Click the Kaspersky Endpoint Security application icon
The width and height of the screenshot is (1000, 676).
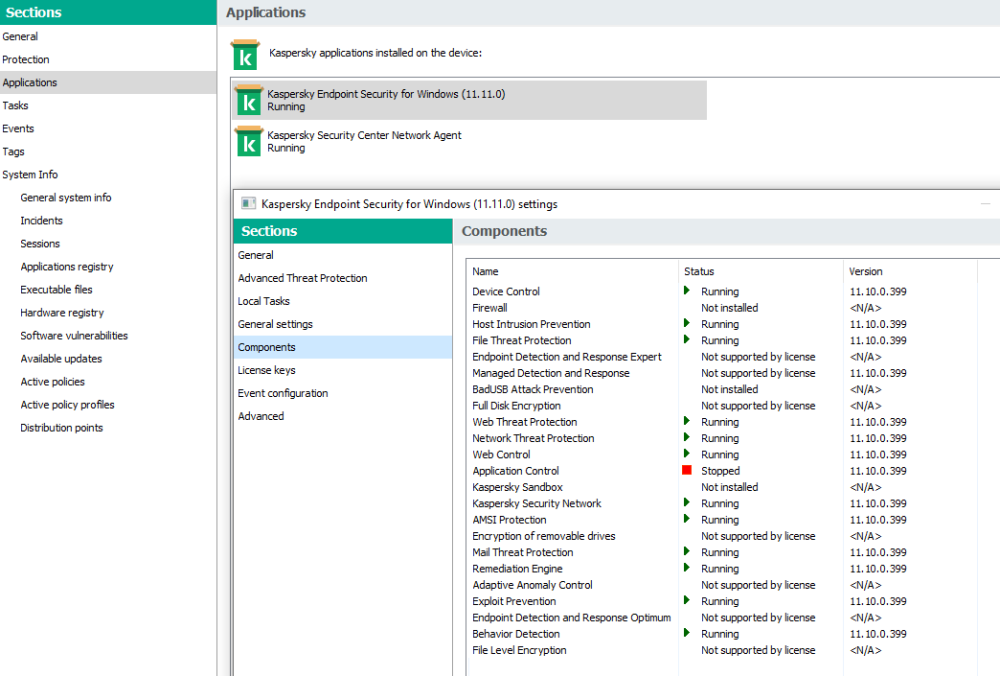[x=249, y=100]
